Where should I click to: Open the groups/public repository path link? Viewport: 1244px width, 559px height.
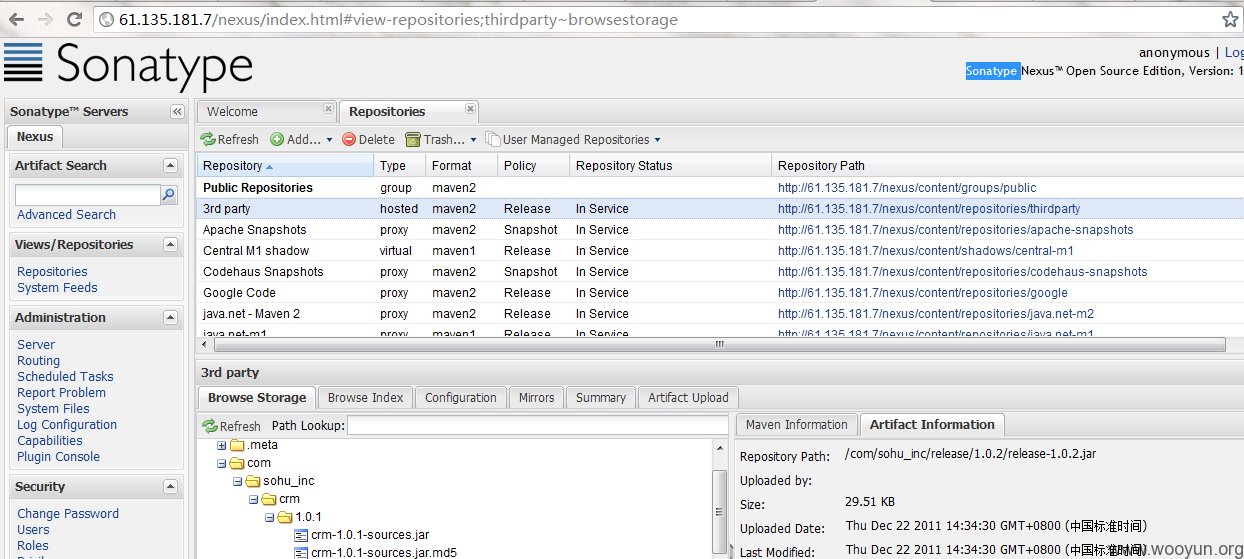pos(907,188)
